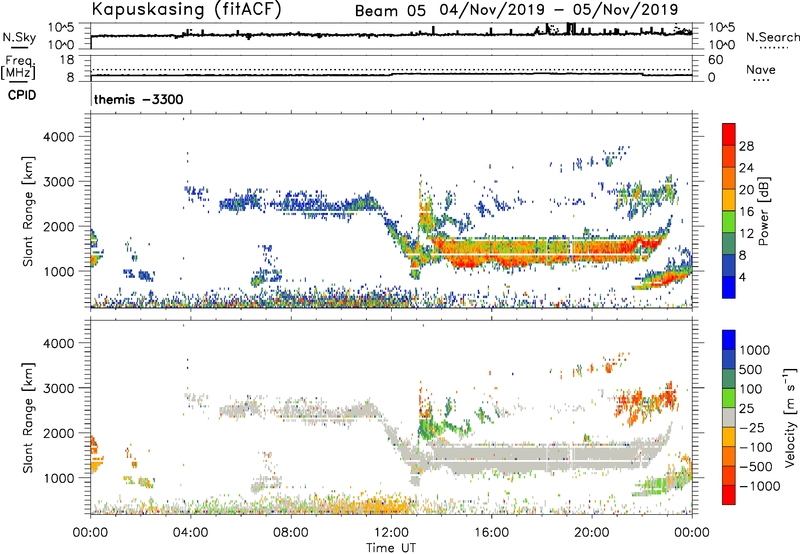Click the '60' Nave axis tick
800x554 pixels.
(715, 60)
